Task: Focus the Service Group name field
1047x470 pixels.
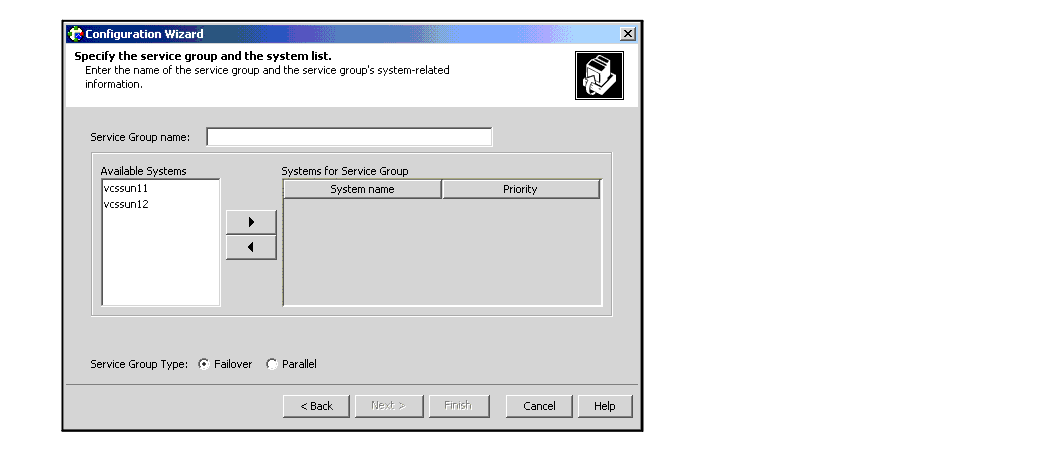Action: (x=349, y=137)
